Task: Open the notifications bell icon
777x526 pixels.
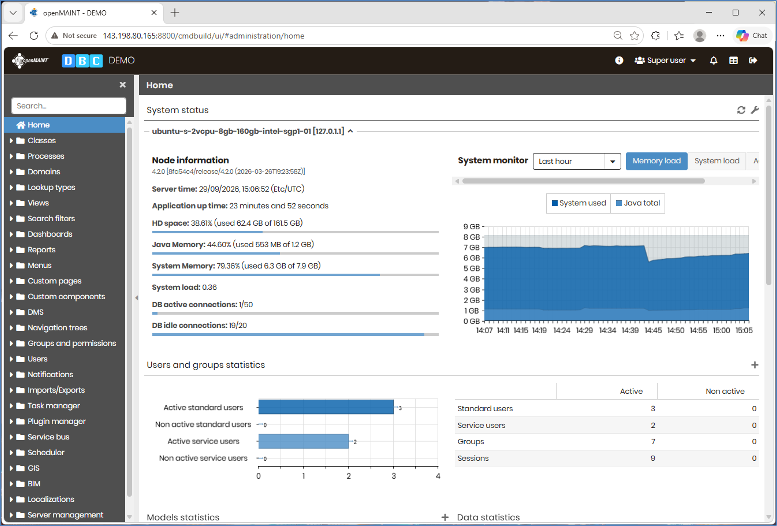Action: click(x=714, y=60)
